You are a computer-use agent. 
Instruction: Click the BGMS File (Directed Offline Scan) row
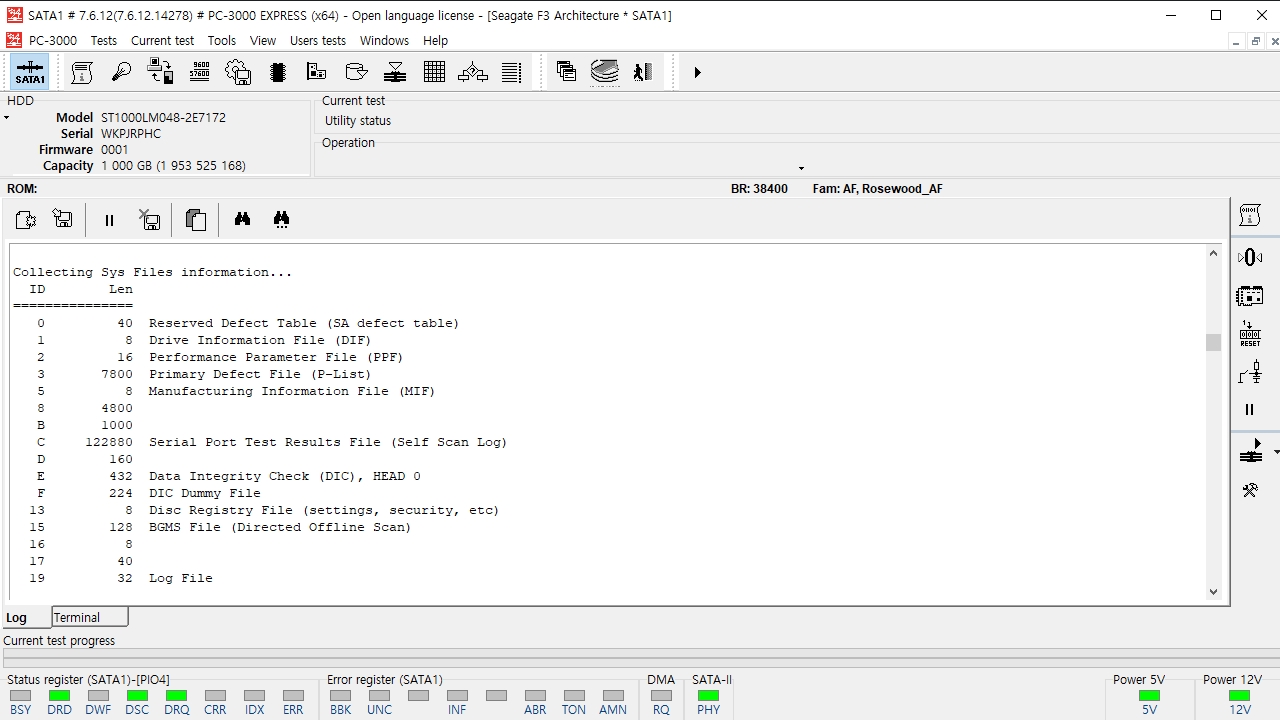pyautogui.click(x=212, y=527)
